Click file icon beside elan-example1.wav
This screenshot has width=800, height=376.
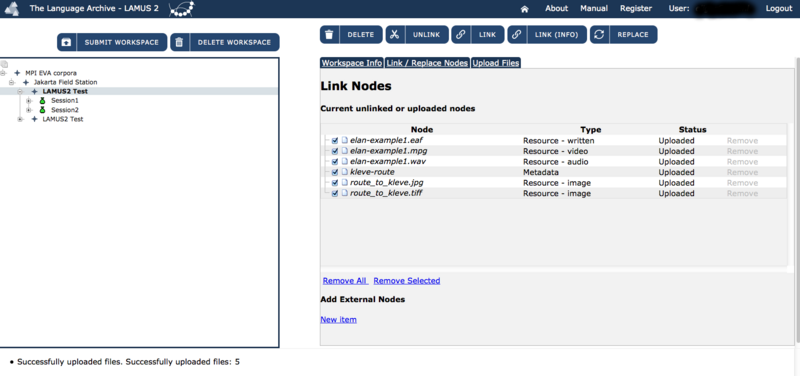pos(344,162)
